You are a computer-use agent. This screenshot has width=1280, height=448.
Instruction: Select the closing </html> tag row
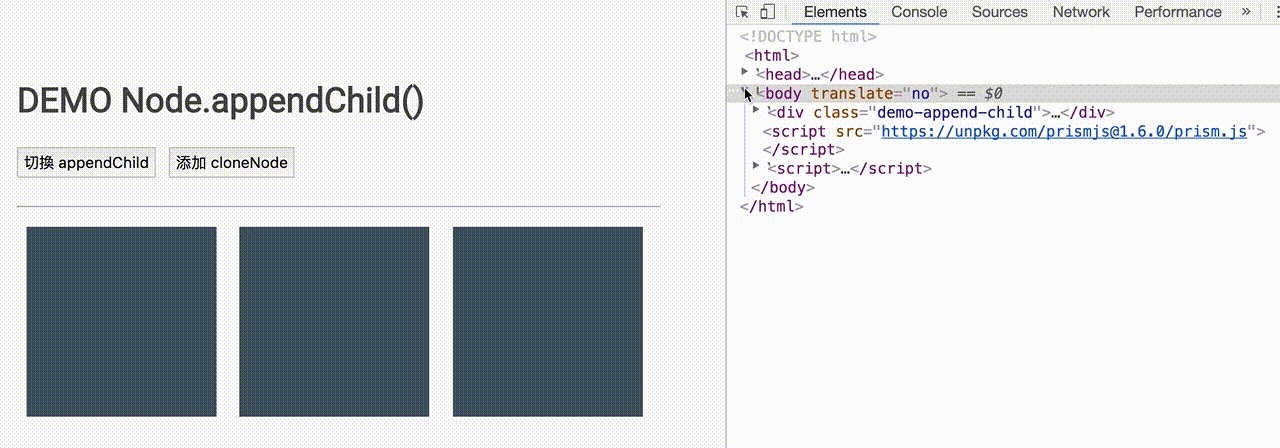click(x=771, y=206)
